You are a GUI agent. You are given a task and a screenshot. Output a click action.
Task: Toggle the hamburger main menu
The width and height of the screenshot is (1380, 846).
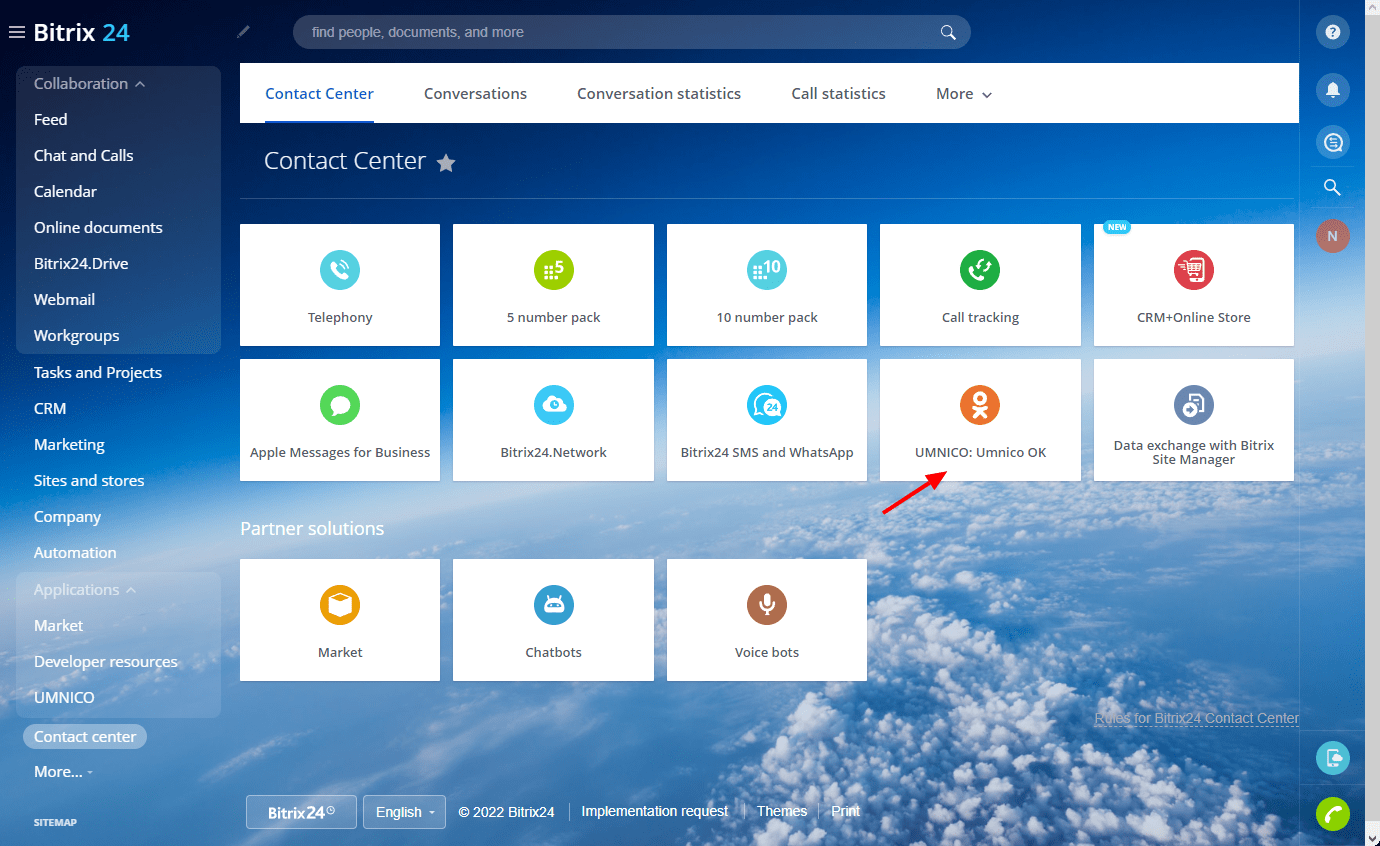[x=16, y=33]
